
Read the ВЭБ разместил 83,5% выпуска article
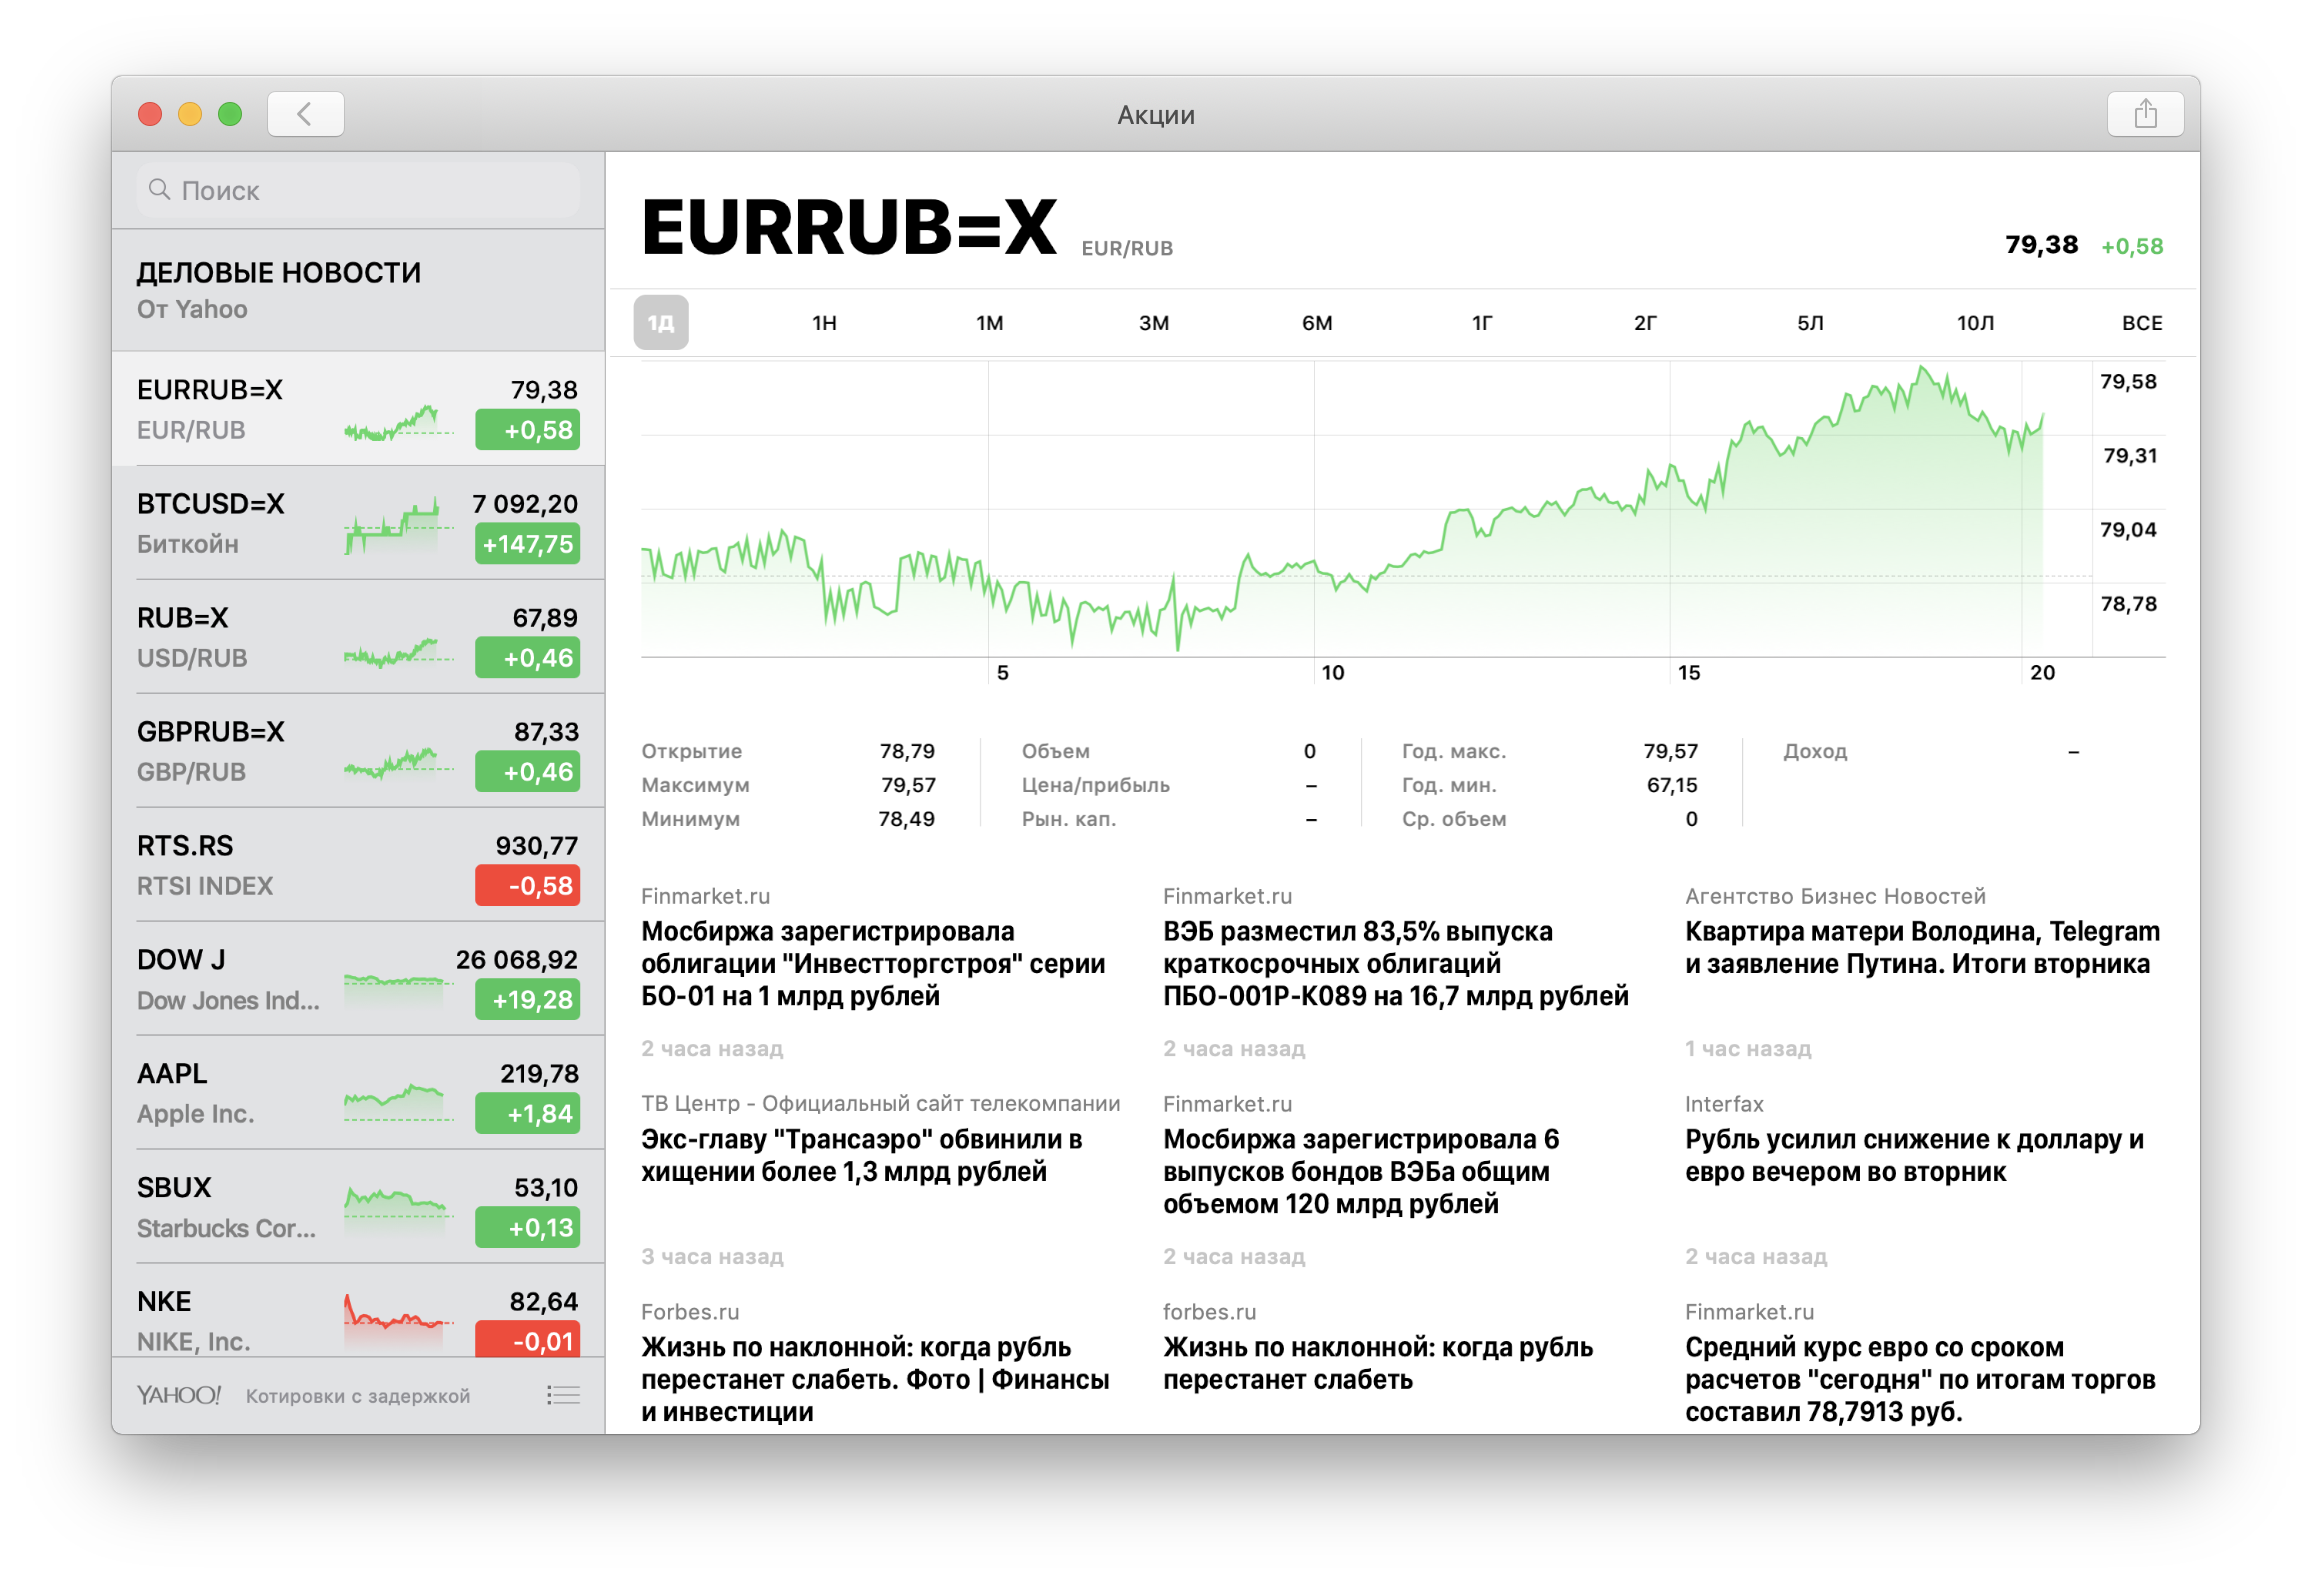point(1395,964)
